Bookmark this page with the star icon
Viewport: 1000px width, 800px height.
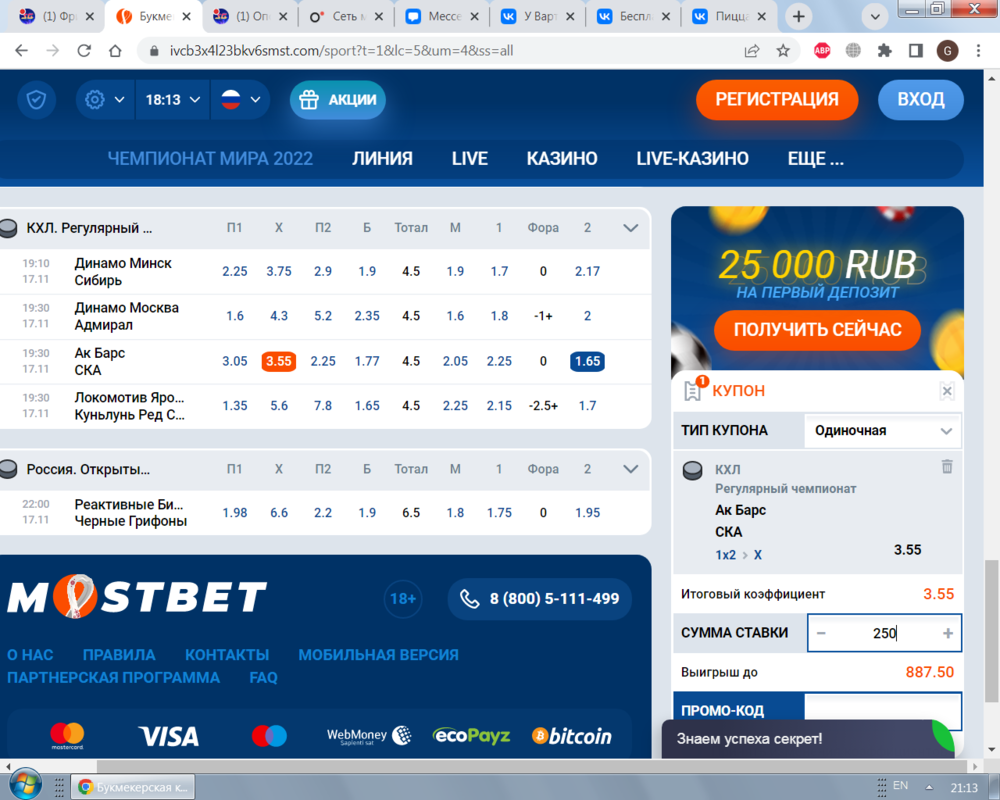pos(783,51)
